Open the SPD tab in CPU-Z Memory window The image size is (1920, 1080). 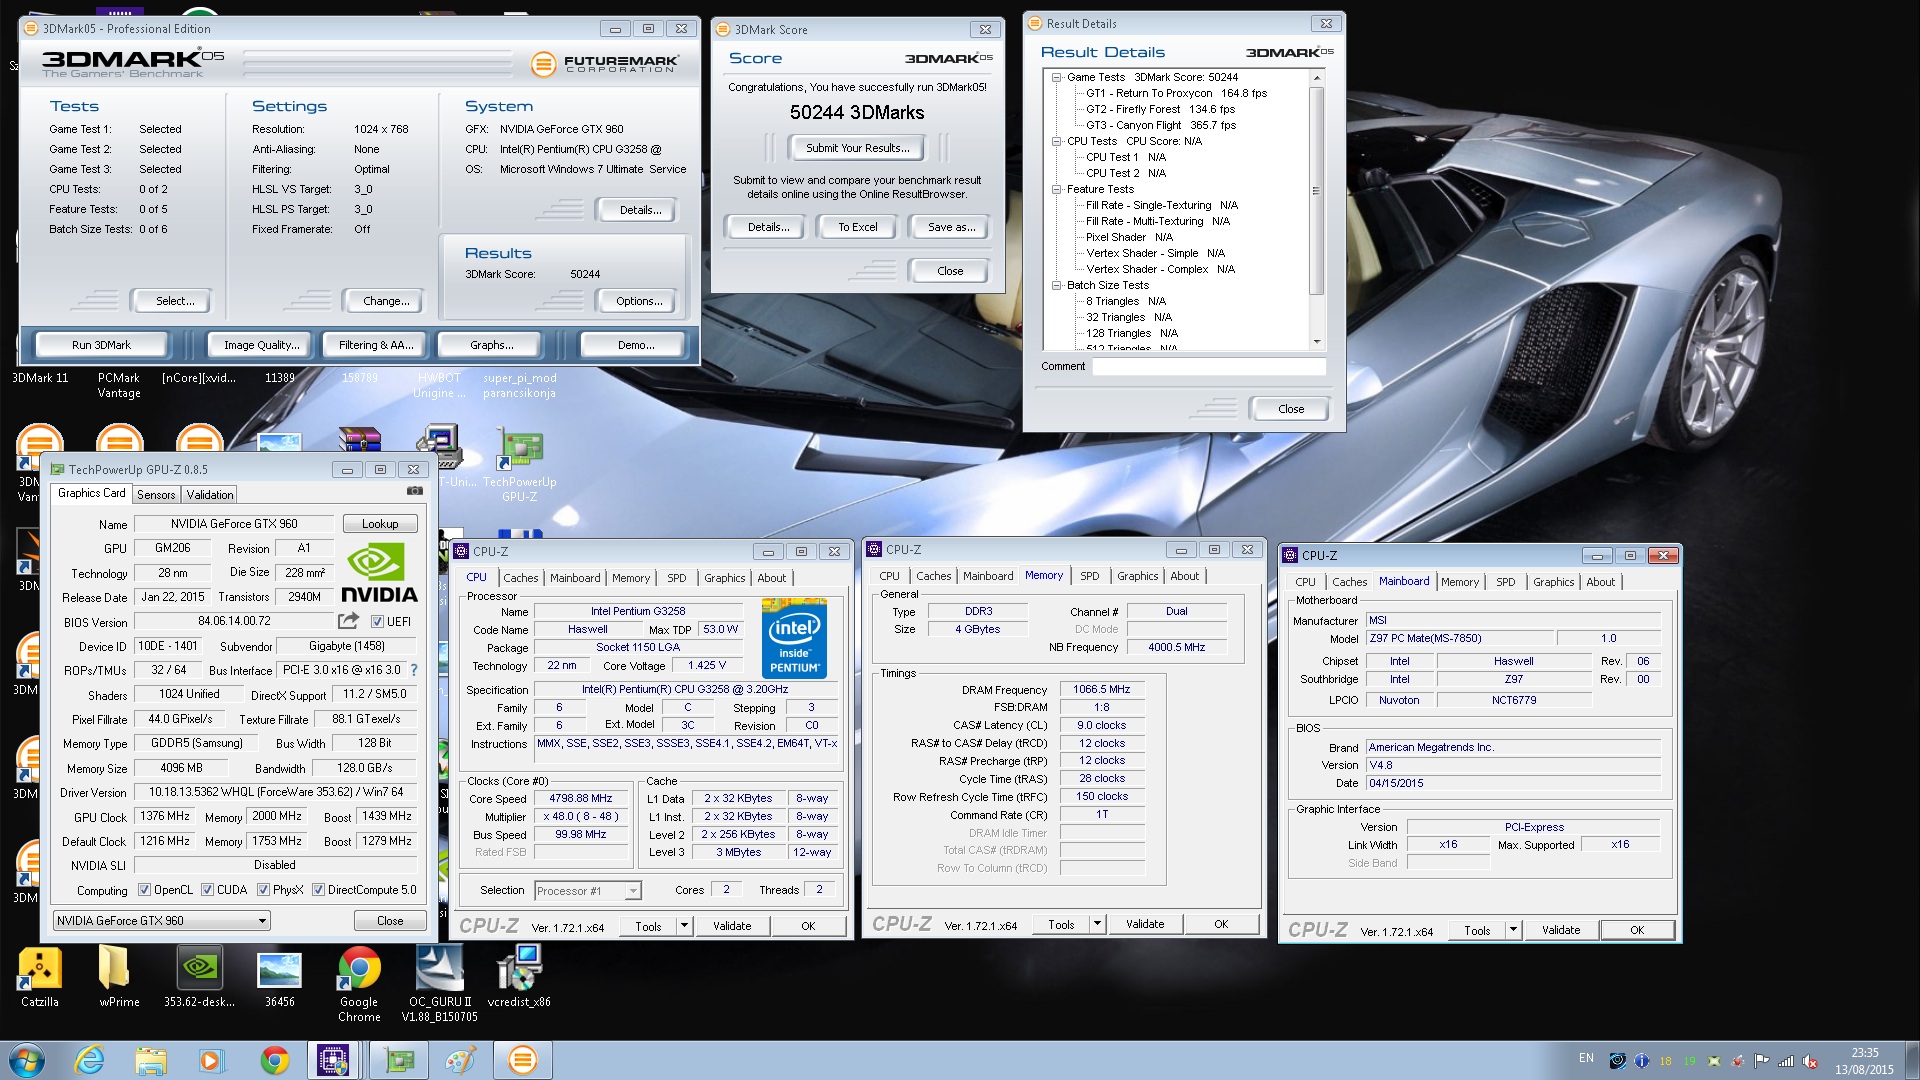1090,576
